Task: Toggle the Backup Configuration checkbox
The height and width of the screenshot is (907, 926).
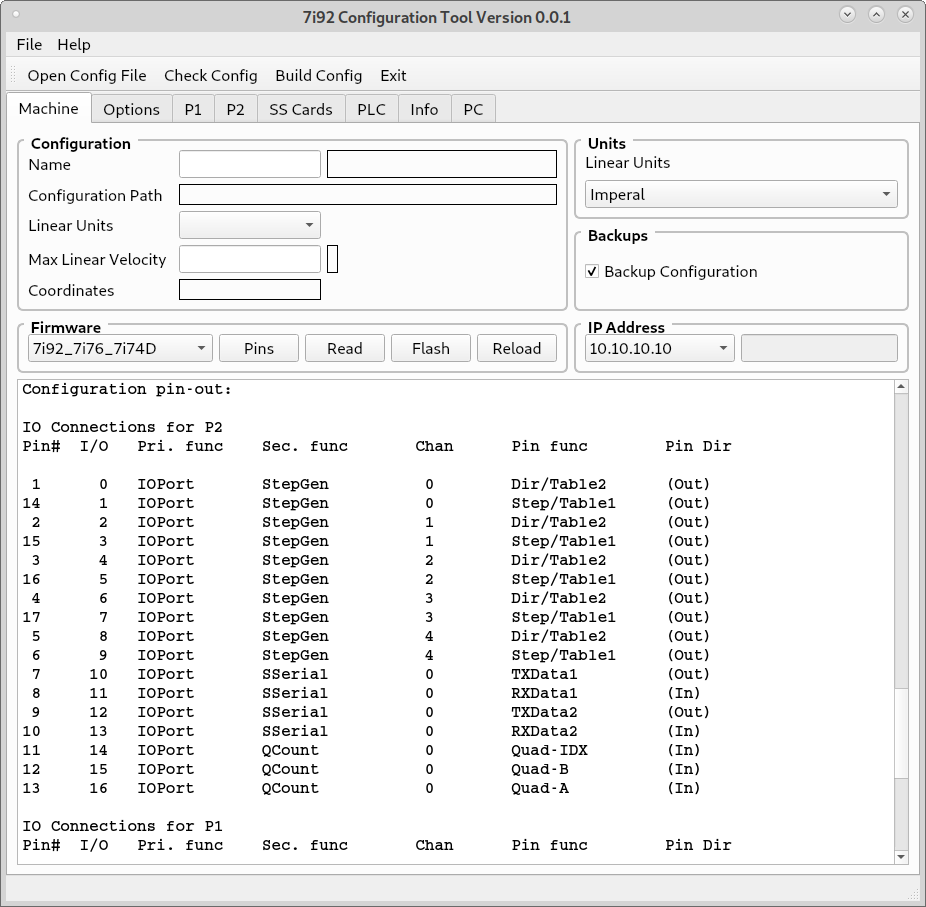Action: point(592,271)
